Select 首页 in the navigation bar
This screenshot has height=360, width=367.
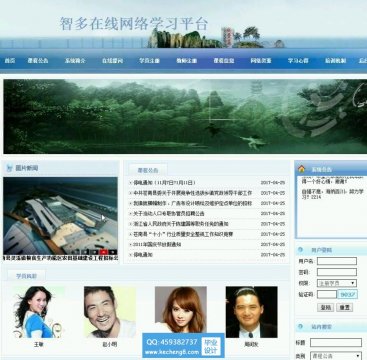(10, 61)
